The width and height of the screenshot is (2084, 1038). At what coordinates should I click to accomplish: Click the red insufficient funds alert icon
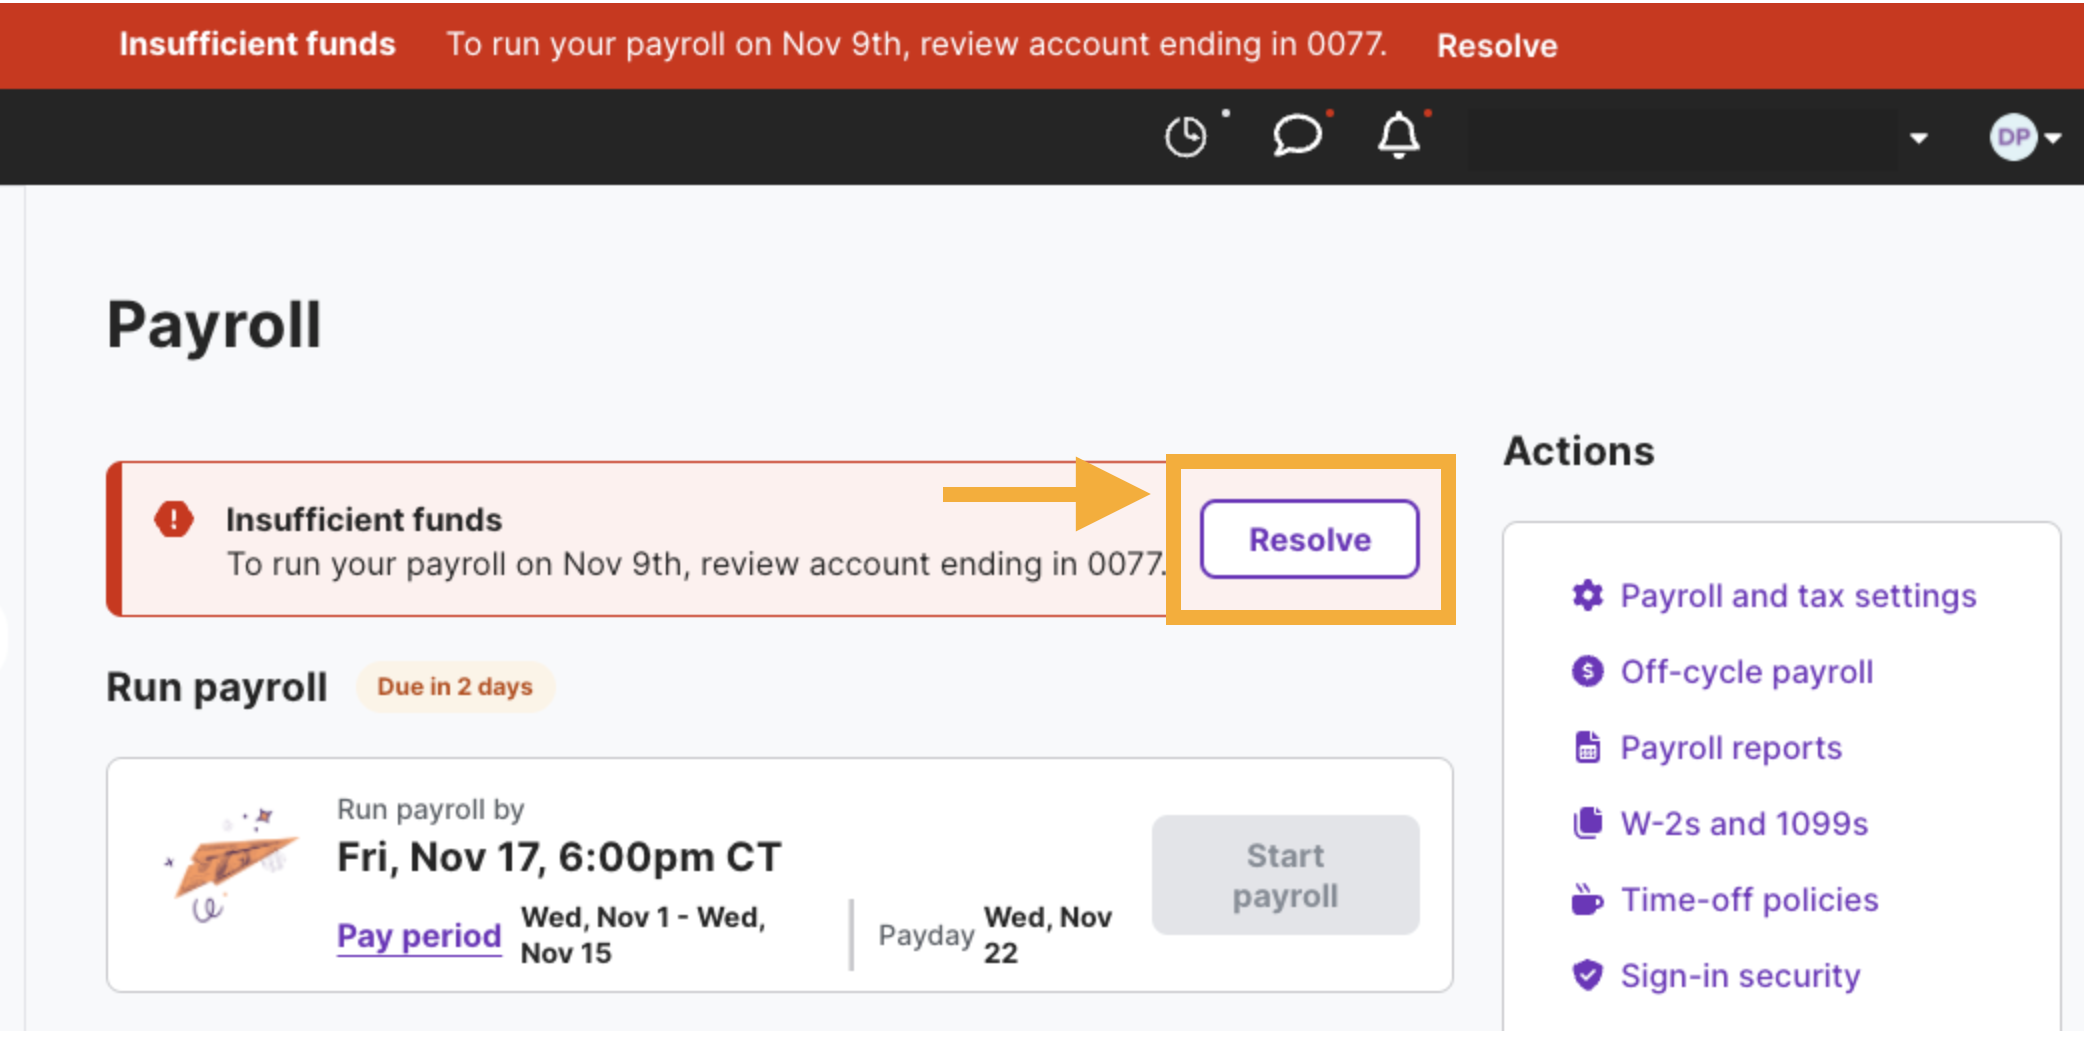[x=174, y=519]
